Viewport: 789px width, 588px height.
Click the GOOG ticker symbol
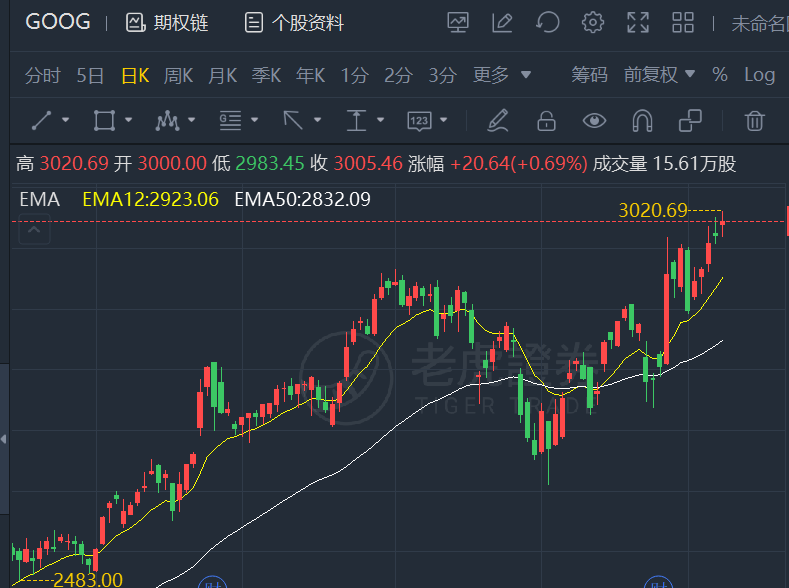[58, 22]
